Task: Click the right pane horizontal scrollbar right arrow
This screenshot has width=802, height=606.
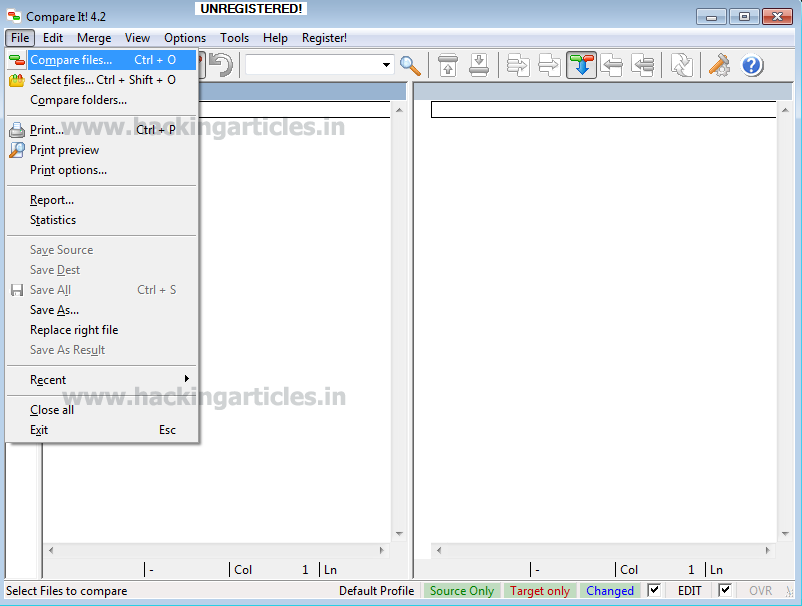Action: (768, 550)
